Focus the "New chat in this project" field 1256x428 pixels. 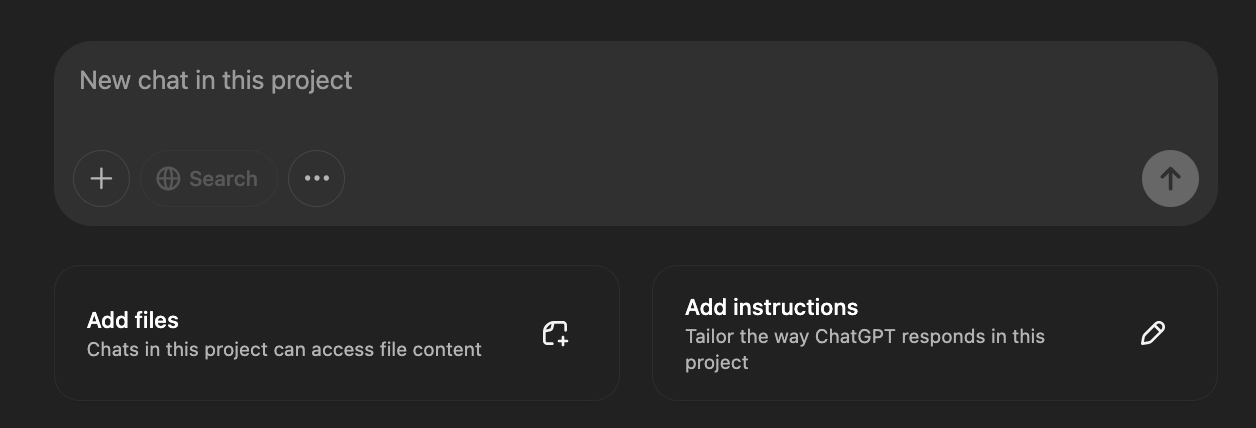pyautogui.click(x=600, y=100)
